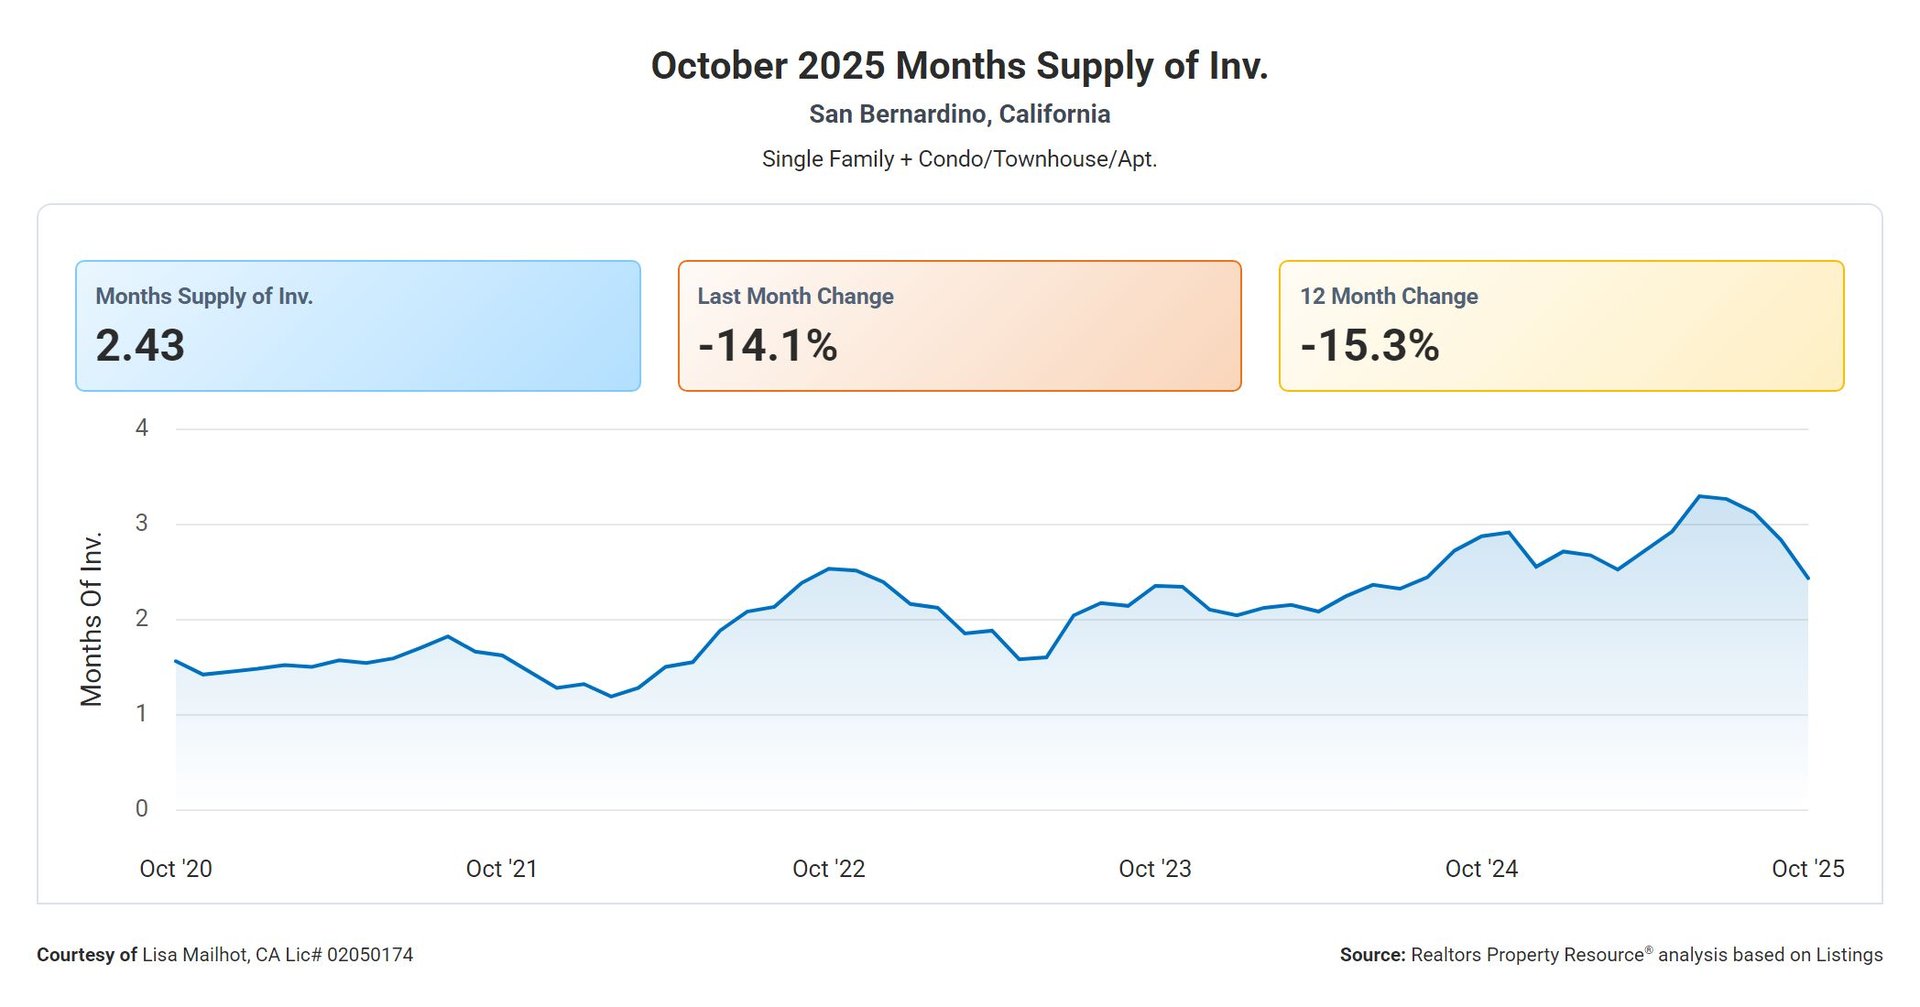The height and width of the screenshot is (1007, 1920).
Task: Pick the Oct '23 x-axis label
Action: pyautogui.click(x=1155, y=869)
